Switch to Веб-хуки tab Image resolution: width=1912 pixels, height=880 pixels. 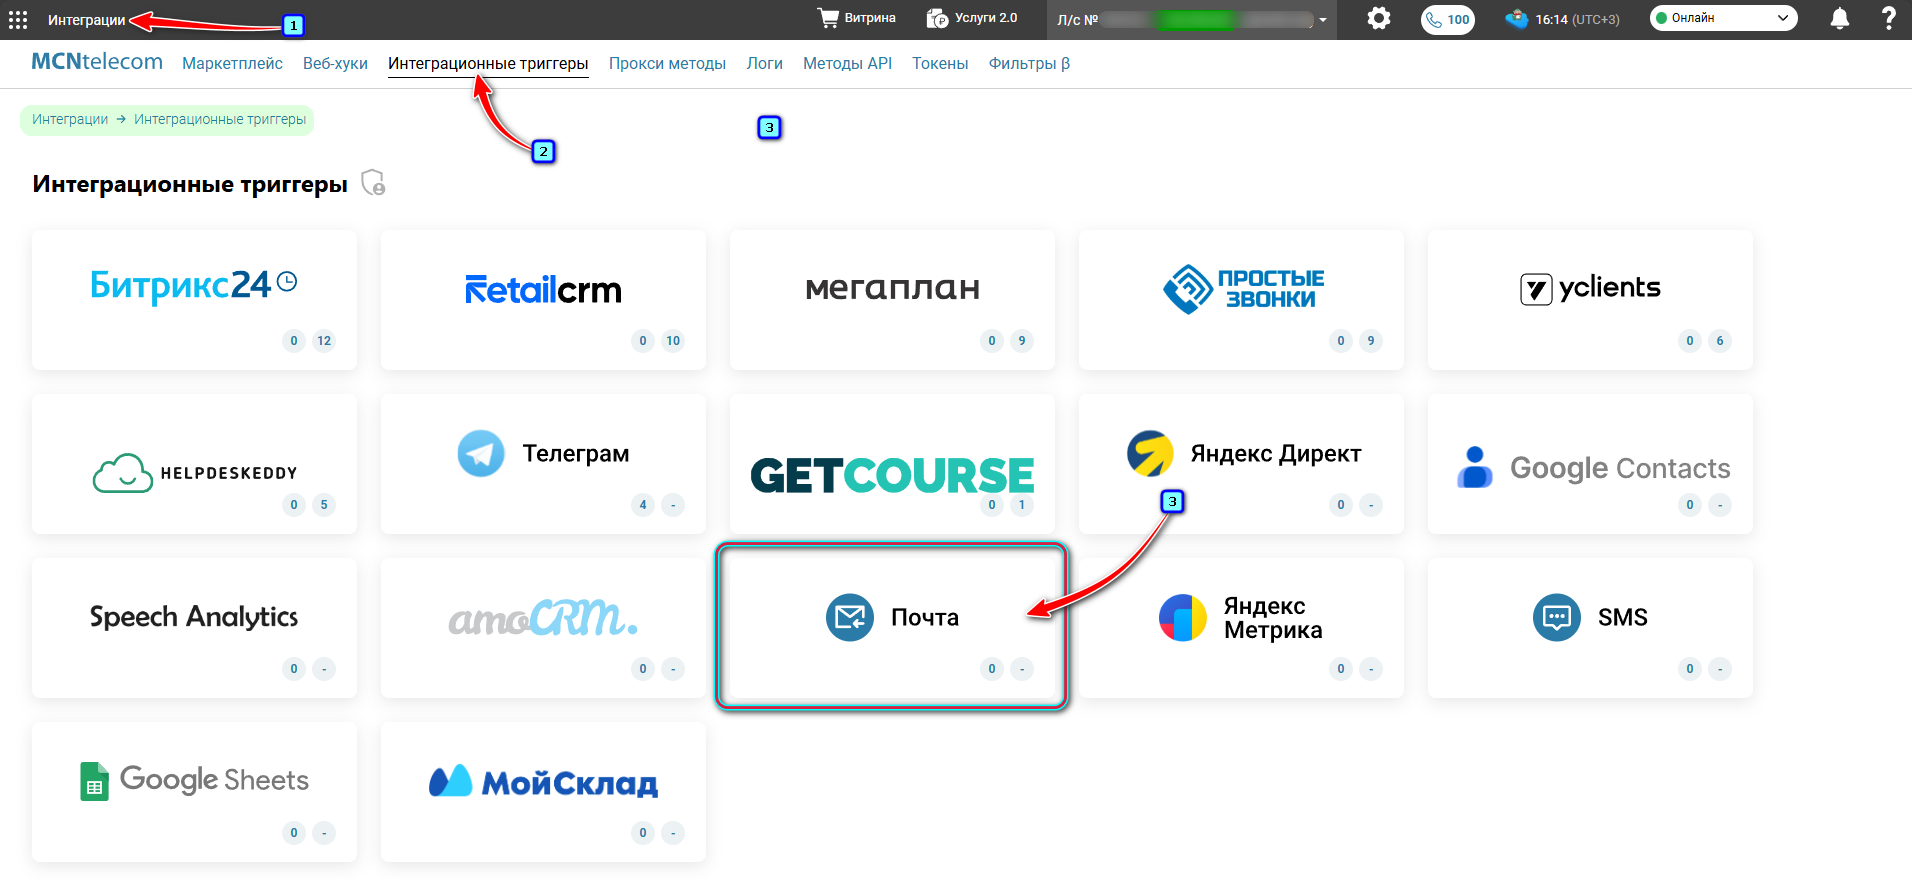tap(335, 63)
